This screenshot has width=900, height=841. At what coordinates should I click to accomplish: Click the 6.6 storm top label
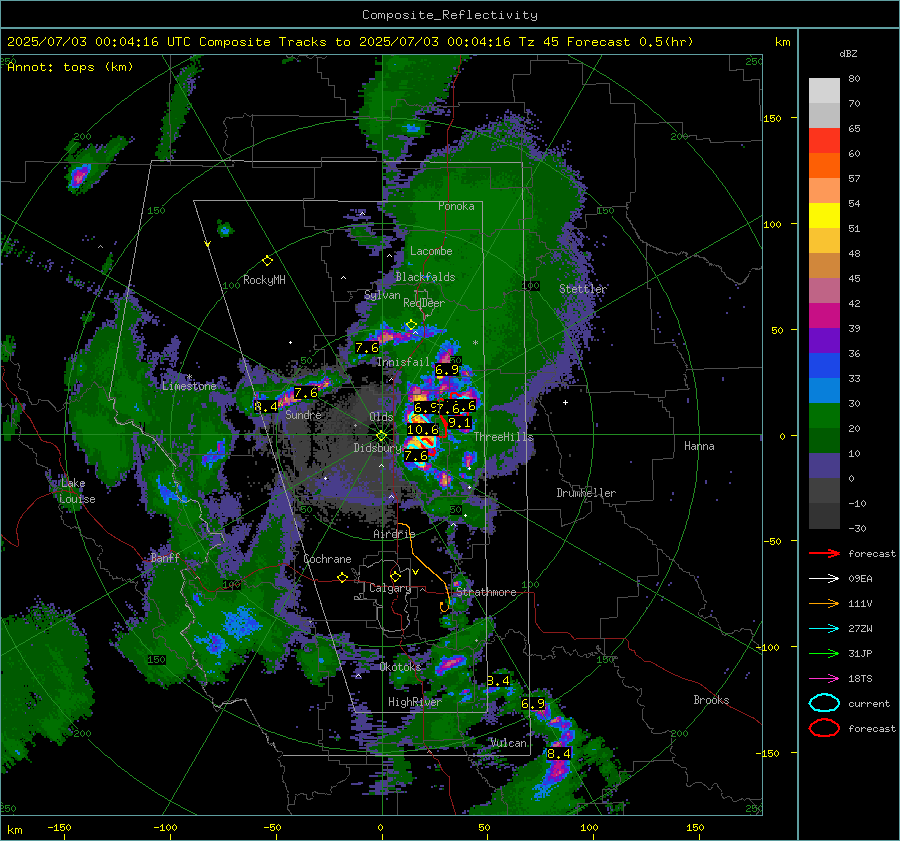coord(464,406)
